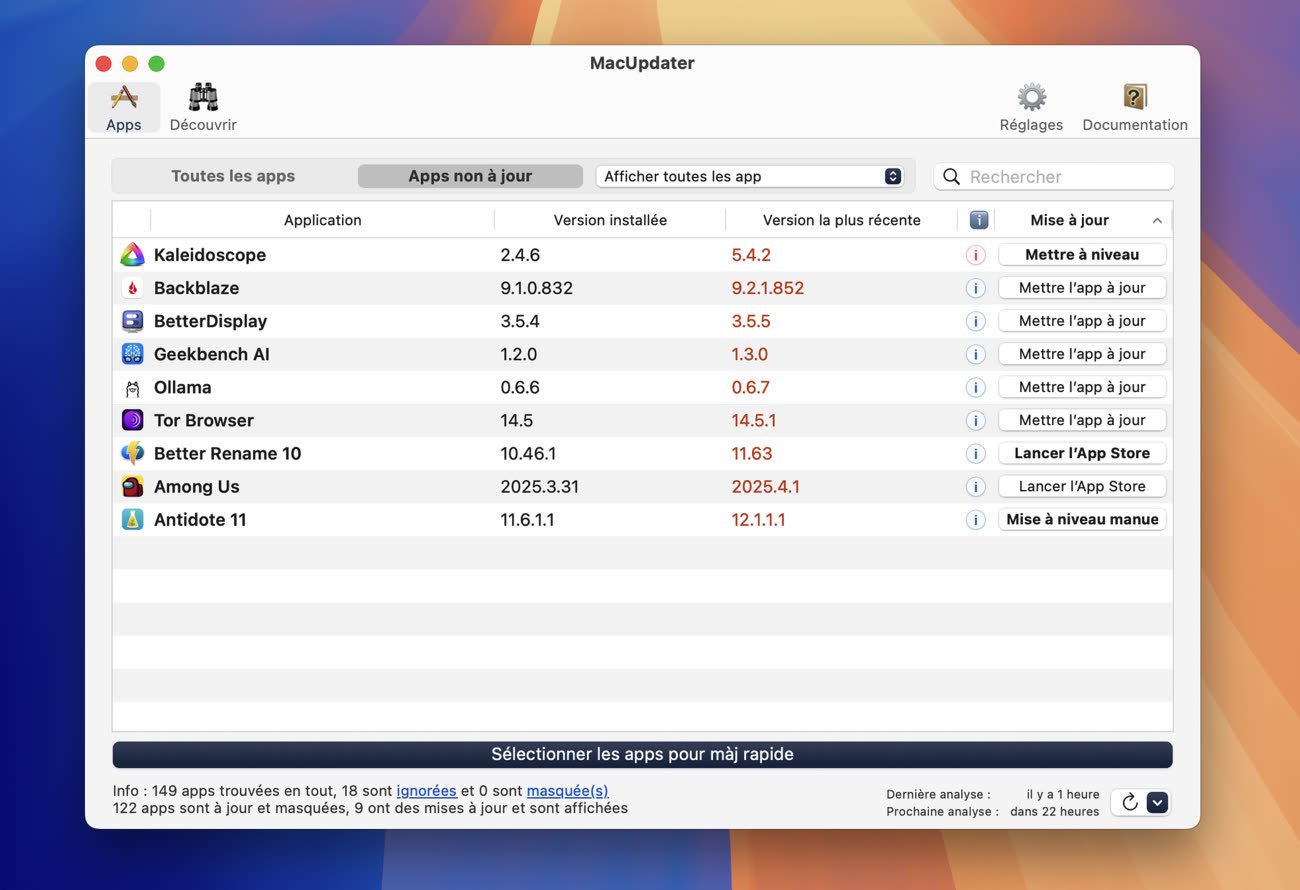Show info for Ollama update

click(x=976, y=387)
